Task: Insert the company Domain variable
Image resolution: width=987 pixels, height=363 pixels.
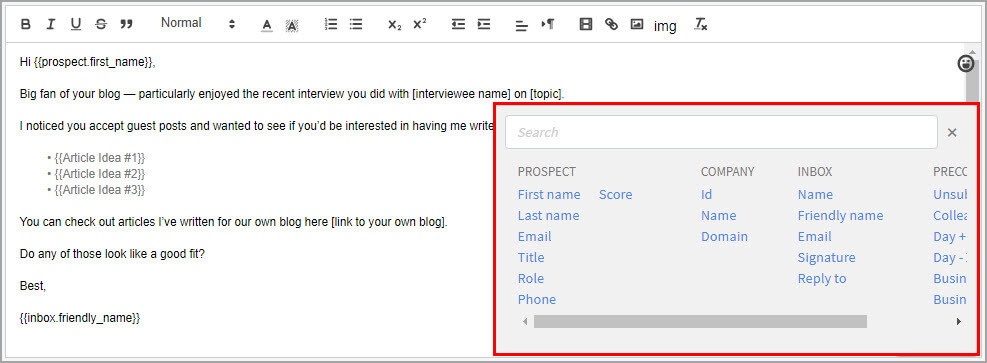Action: pyautogui.click(x=725, y=237)
